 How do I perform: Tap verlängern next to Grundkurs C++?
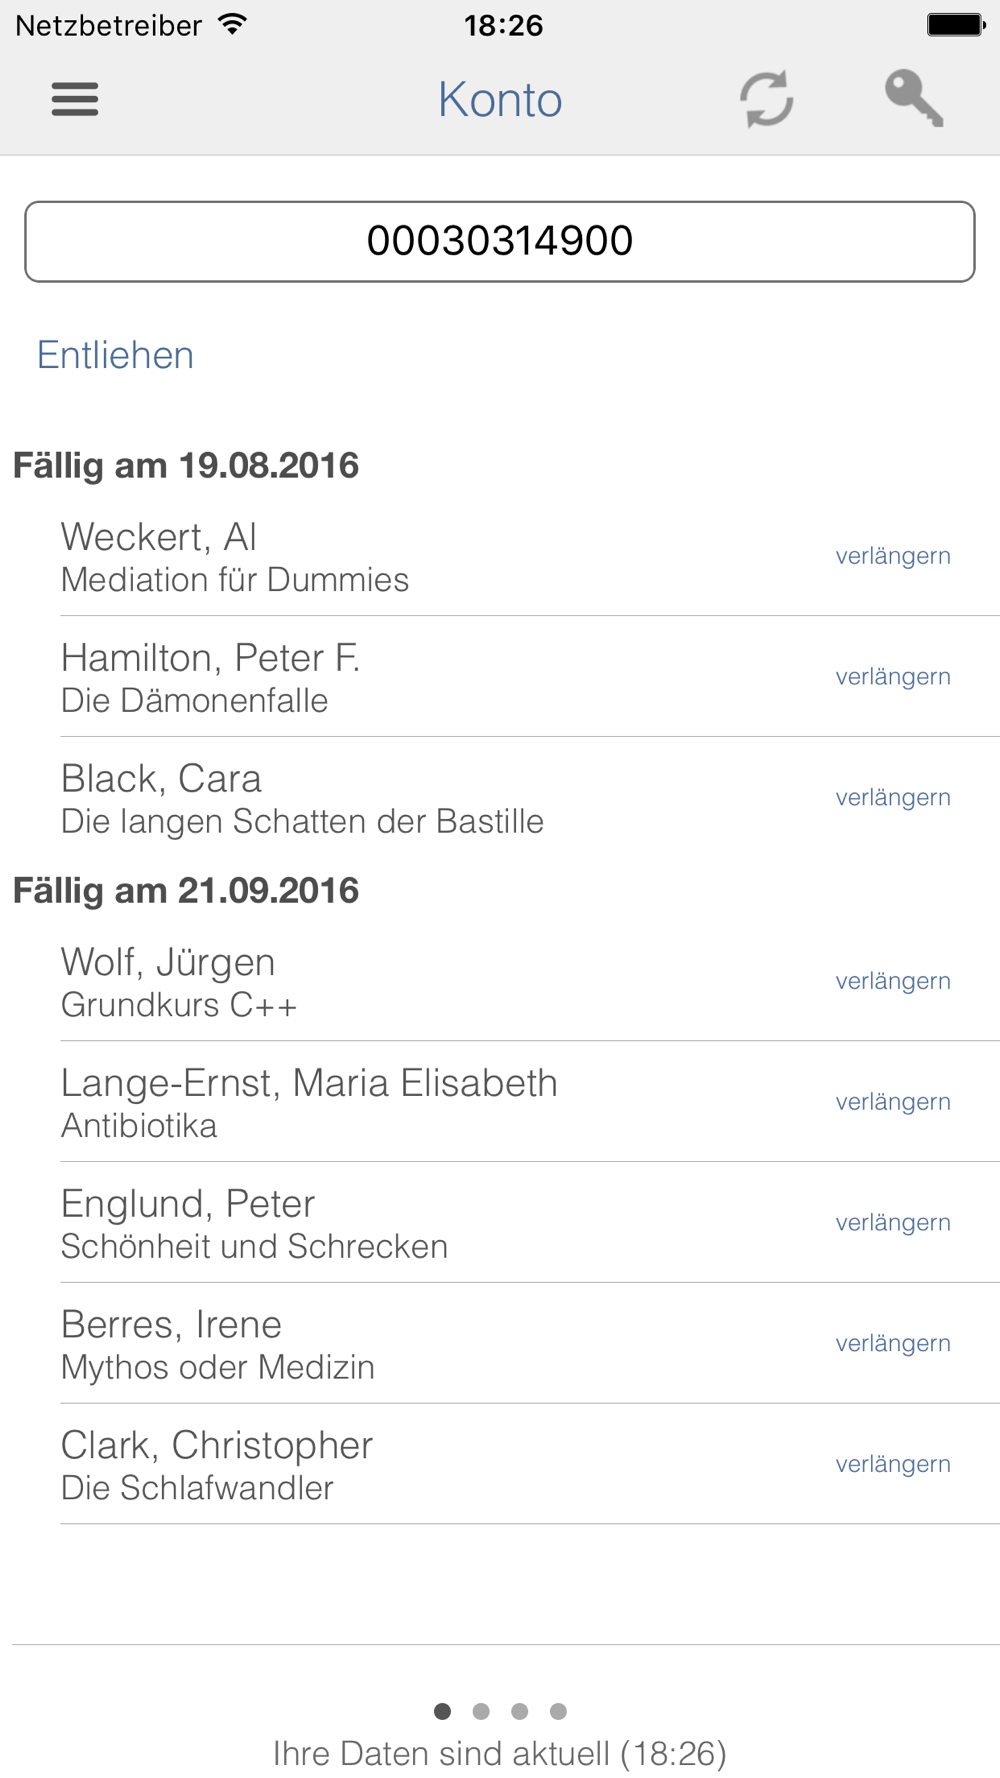pos(893,982)
